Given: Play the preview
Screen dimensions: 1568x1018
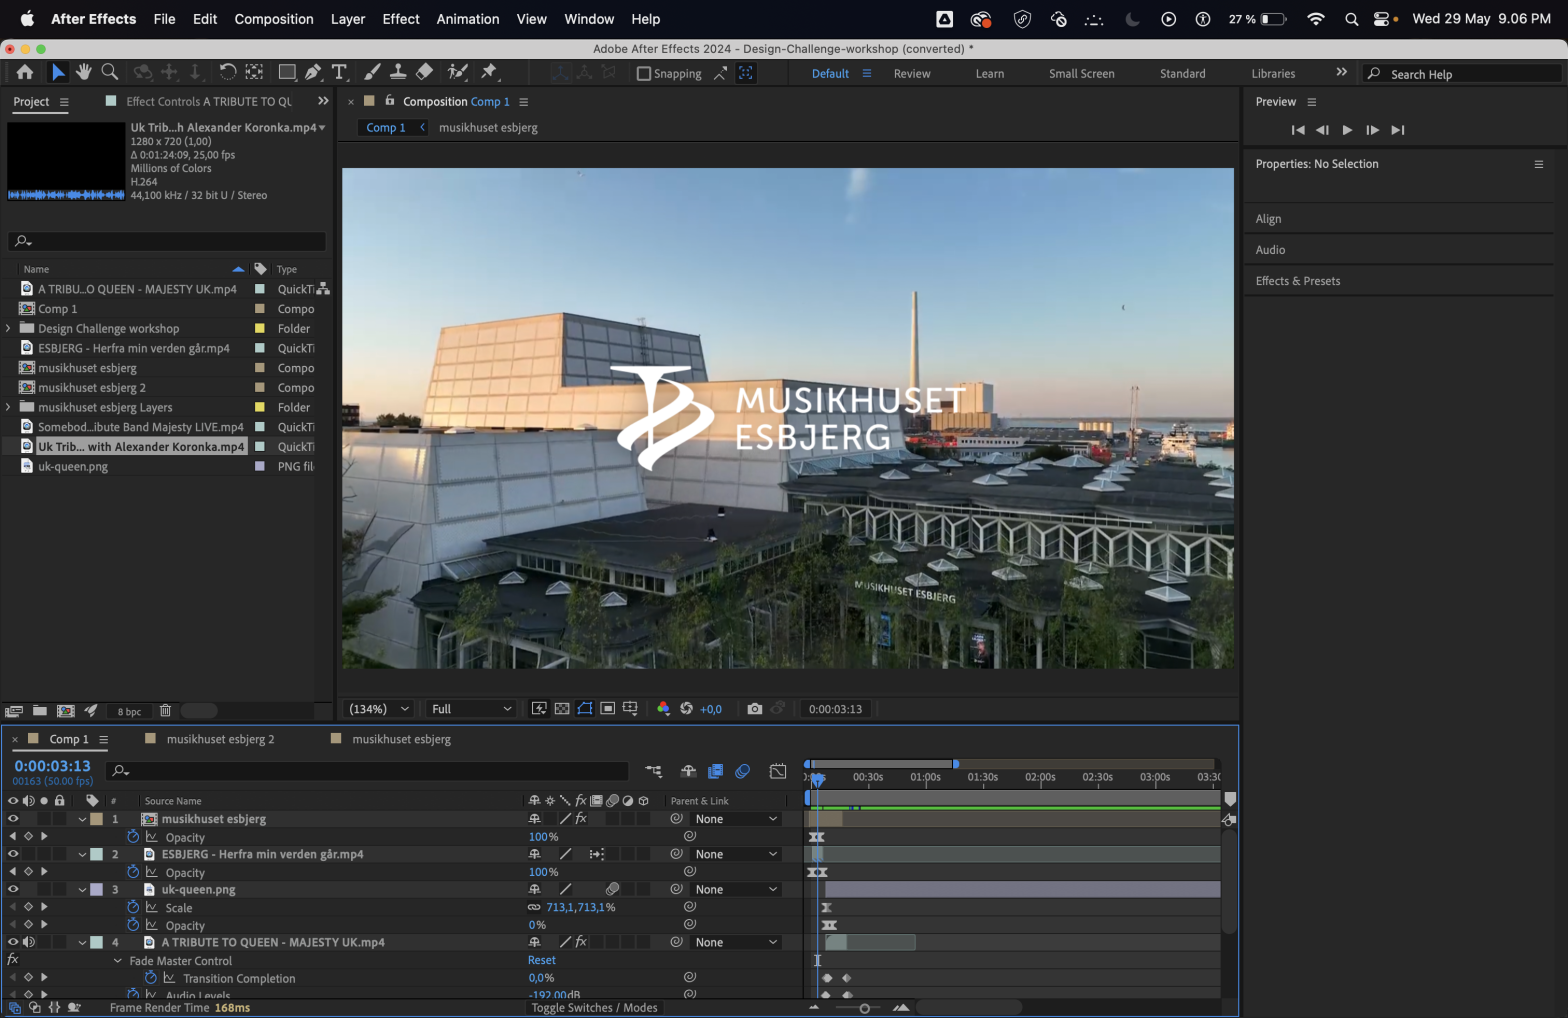Looking at the screenshot, I should (1347, 130).
